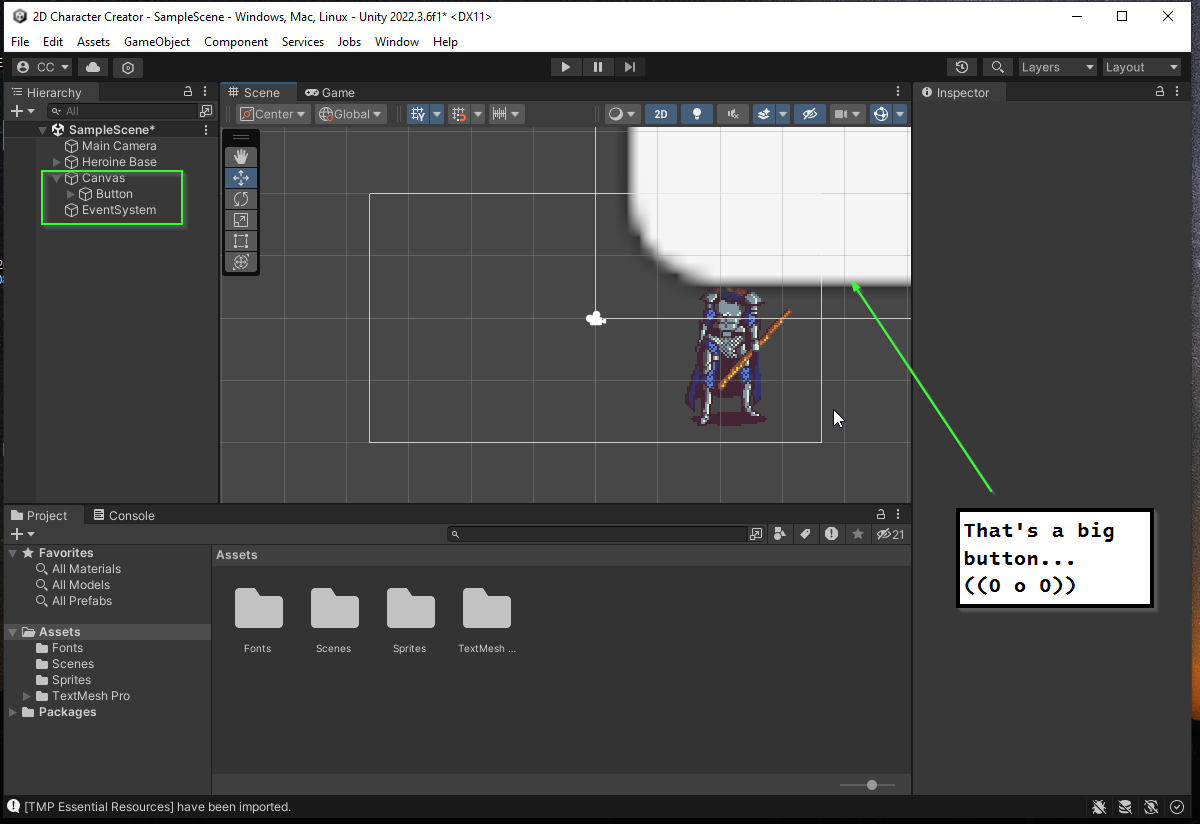Toggle the 2D view mode
This screenshot has height=824, width=1200.
tap(660, 114)
